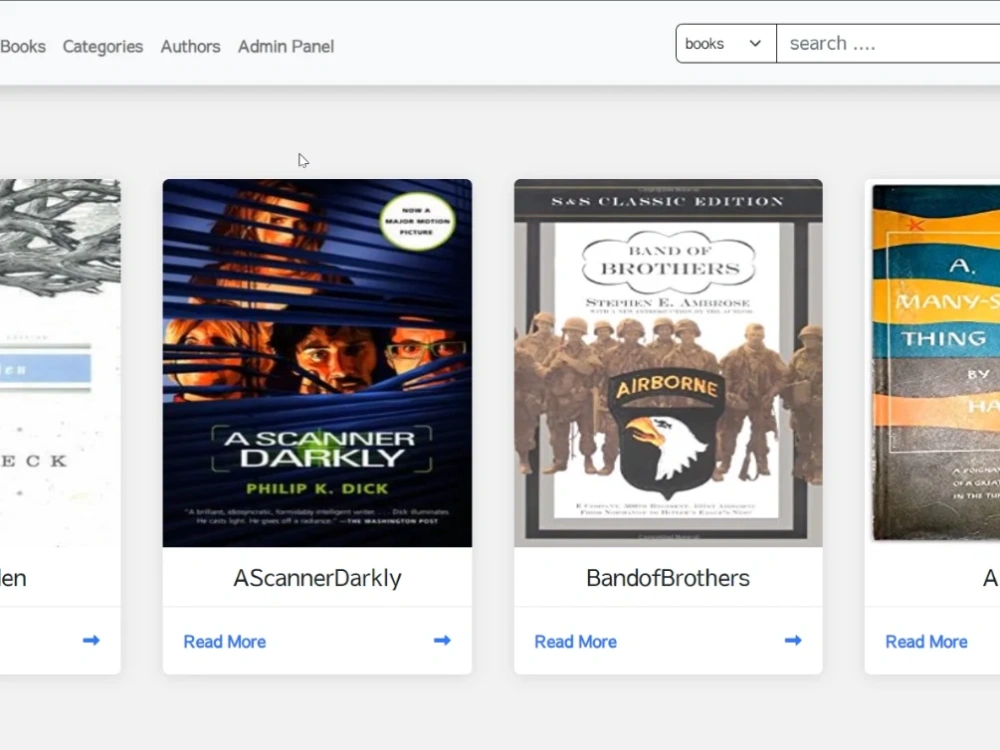Click the arrow icon on BandofBrothers card

coord(793,640)
